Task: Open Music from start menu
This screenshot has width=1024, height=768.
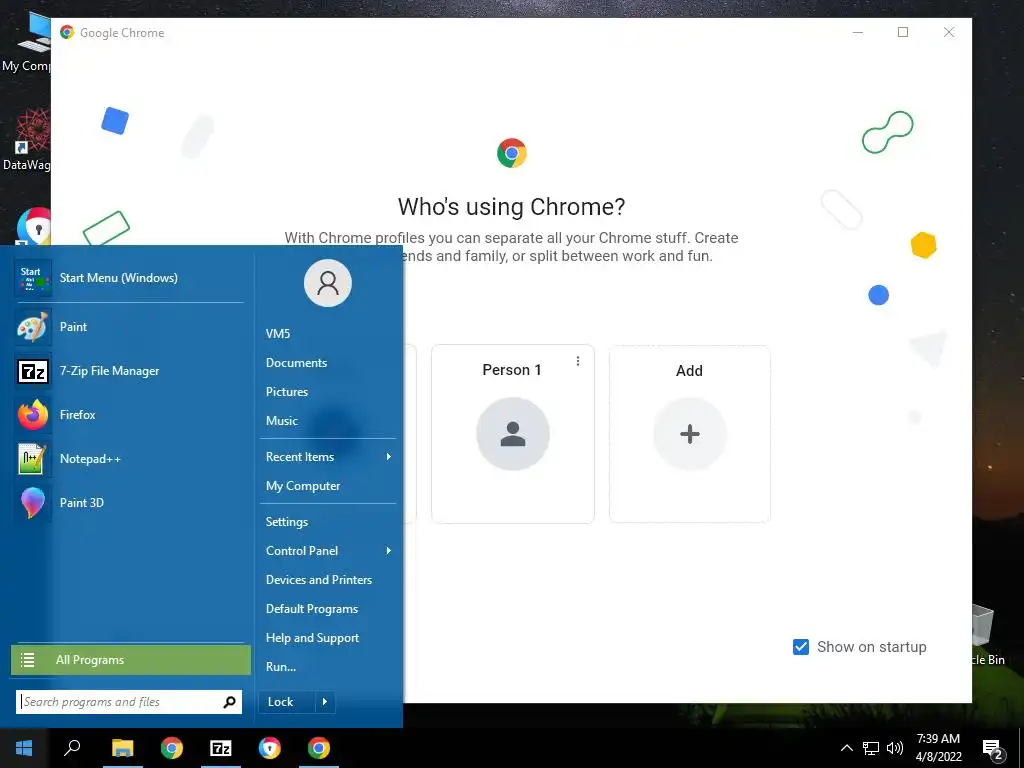Action: pos(281,421)
